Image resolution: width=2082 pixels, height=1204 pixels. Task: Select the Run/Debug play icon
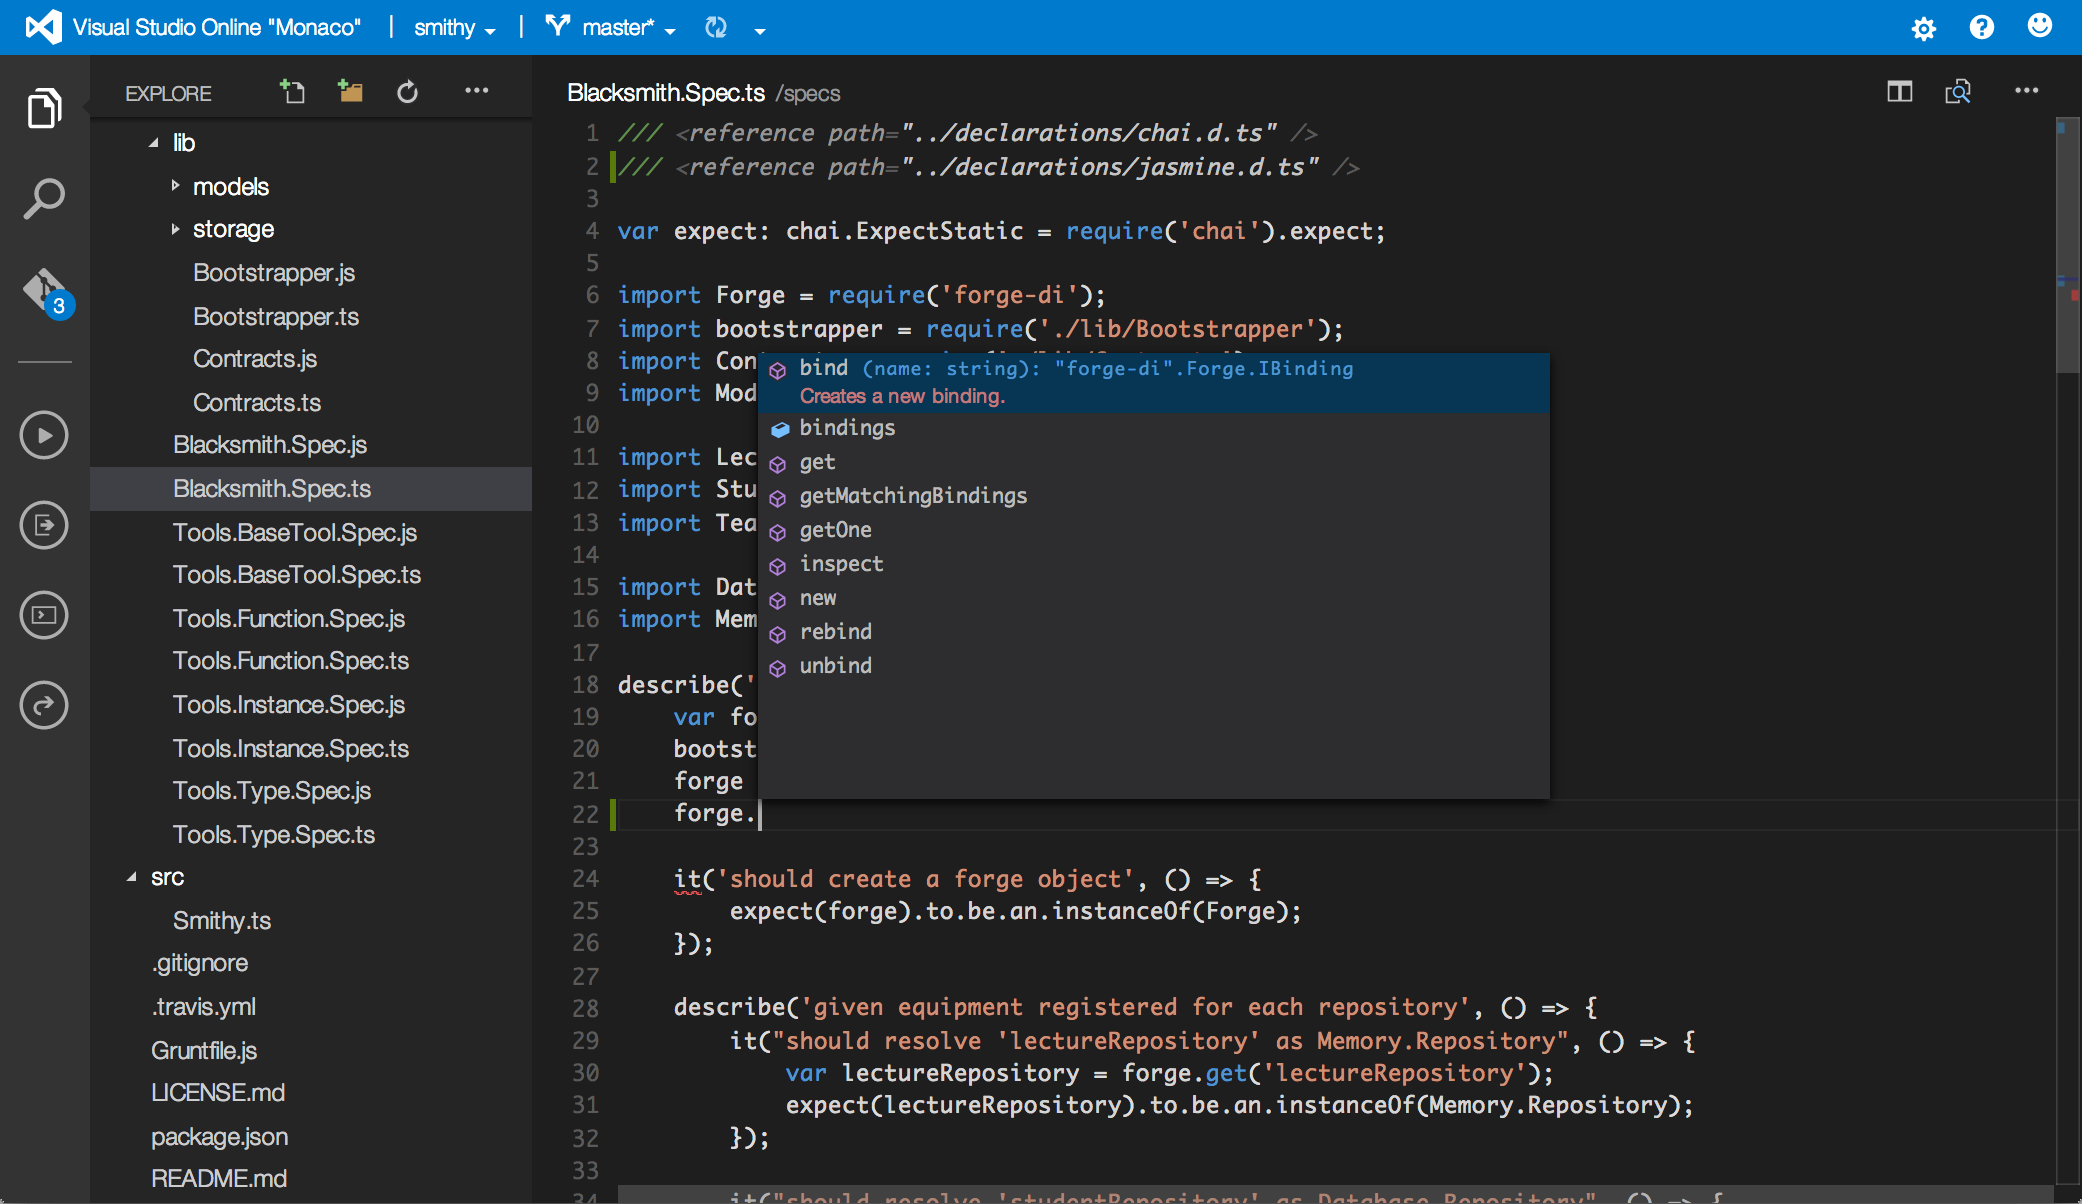pyautogui.click(x=44, y=434)
